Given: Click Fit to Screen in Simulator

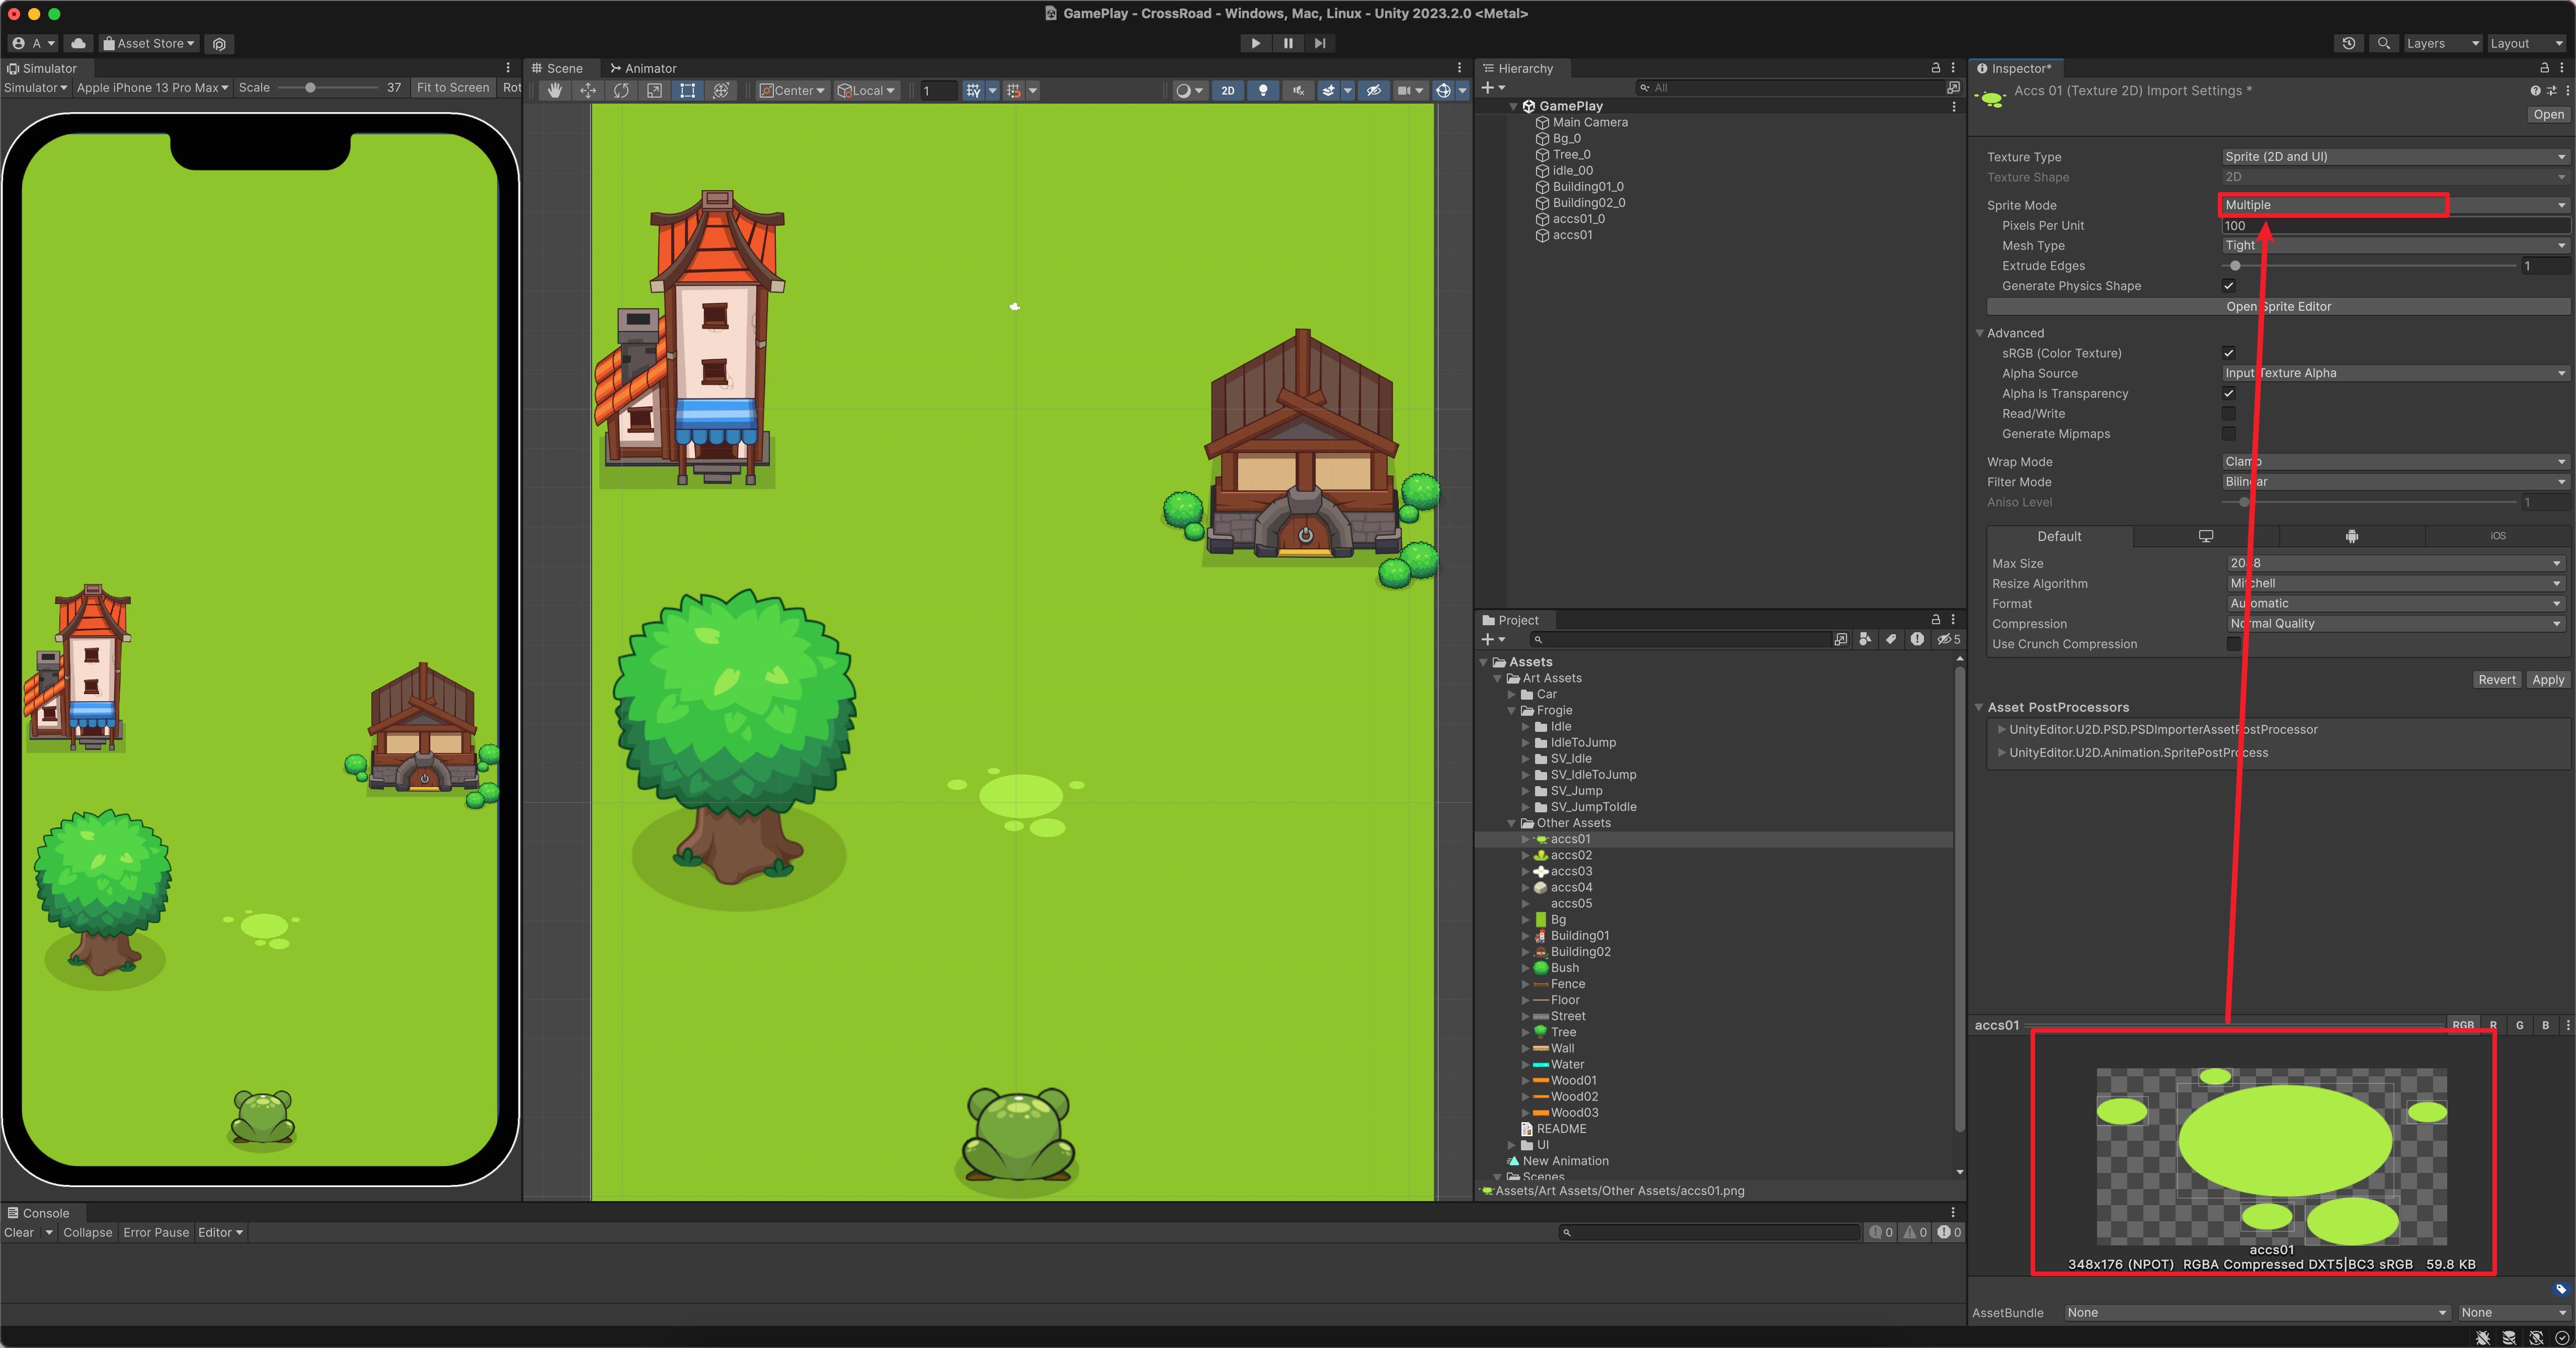Looking at the screenshot, I should click(453, 87).
